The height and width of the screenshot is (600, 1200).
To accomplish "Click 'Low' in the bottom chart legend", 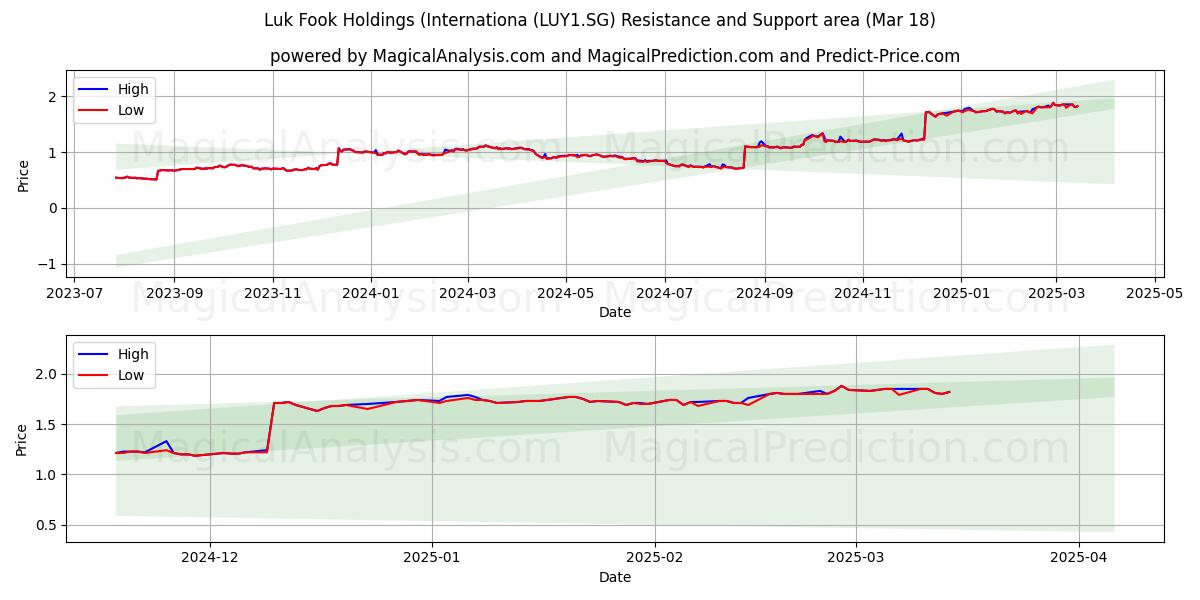I will coord(131,375).
